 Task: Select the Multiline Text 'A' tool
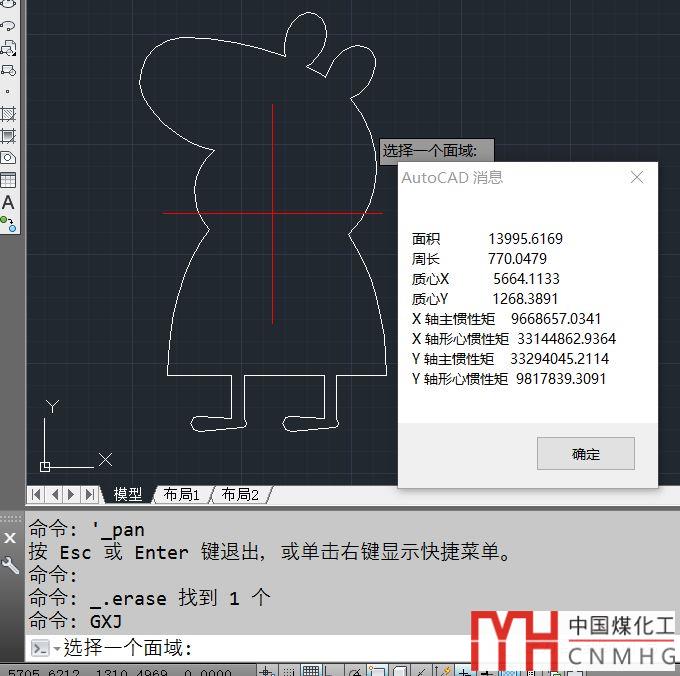(8, 203)
